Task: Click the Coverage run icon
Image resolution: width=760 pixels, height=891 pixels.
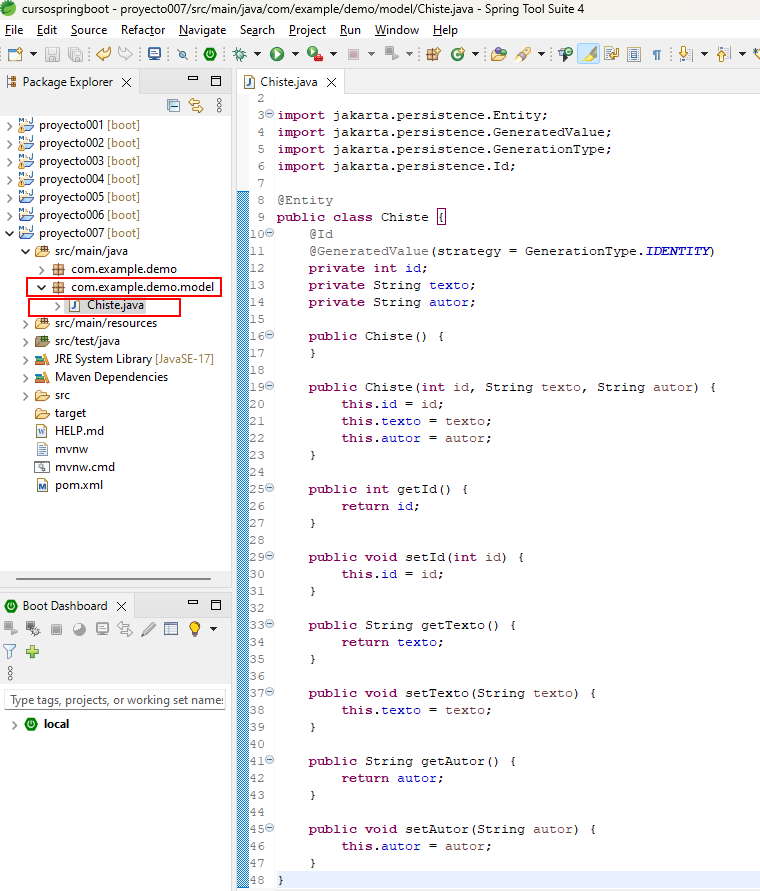Action: pyautogui.click(x=315, y=54)
